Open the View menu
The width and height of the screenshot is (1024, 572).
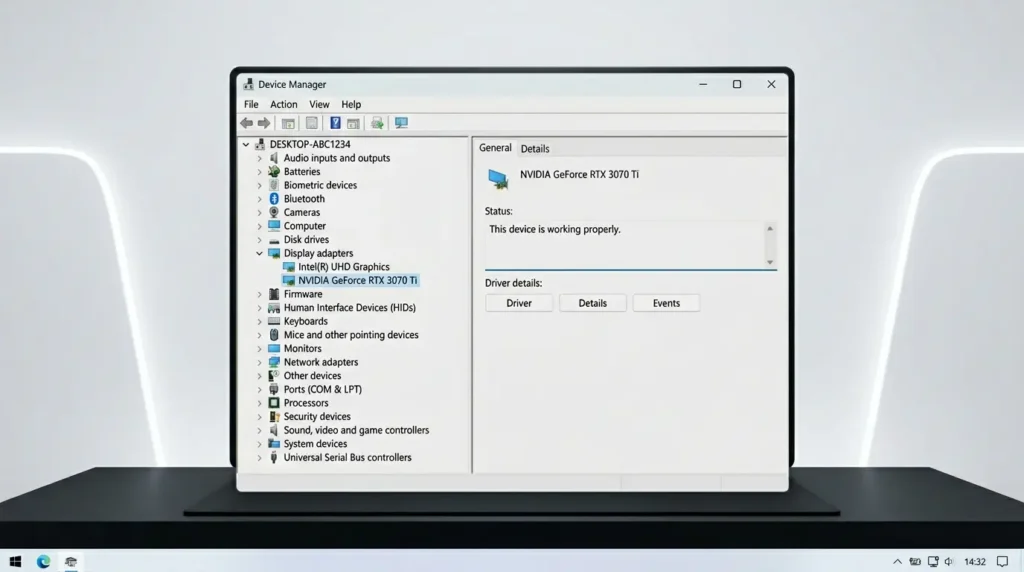(319, 104)
